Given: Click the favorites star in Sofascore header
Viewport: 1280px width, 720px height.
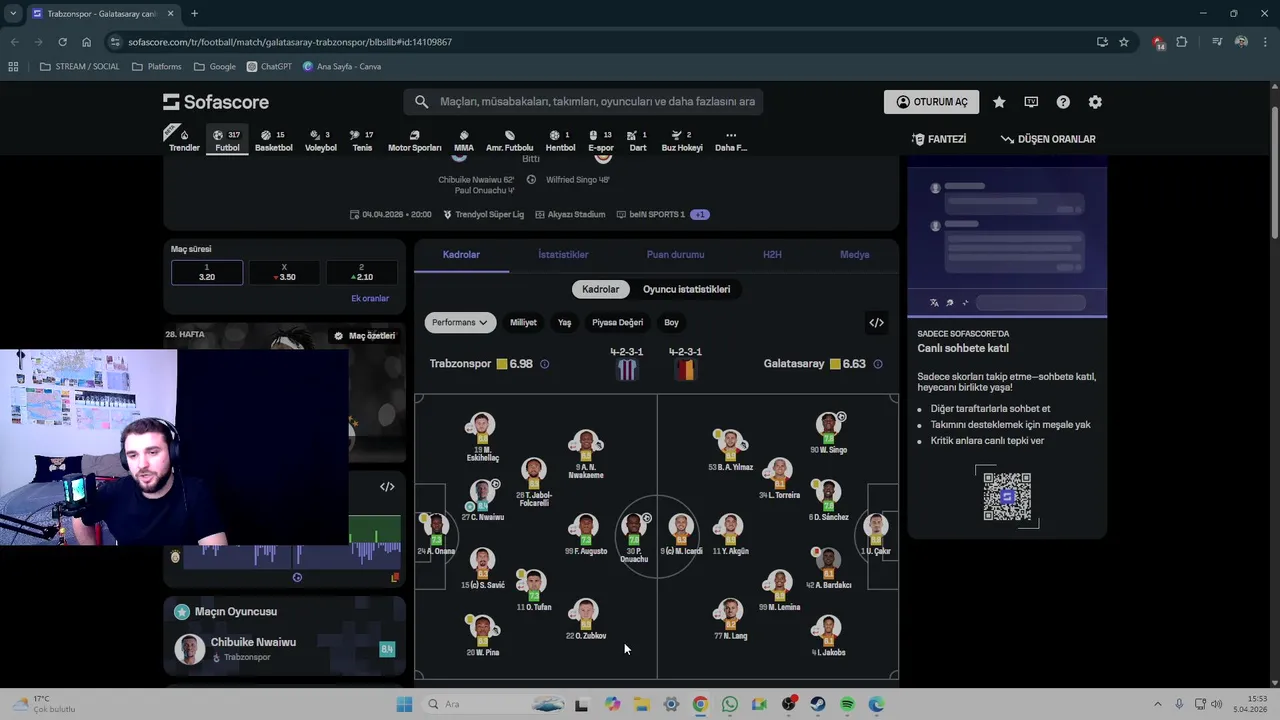Looking at the screenshot, I should point(999,102).
